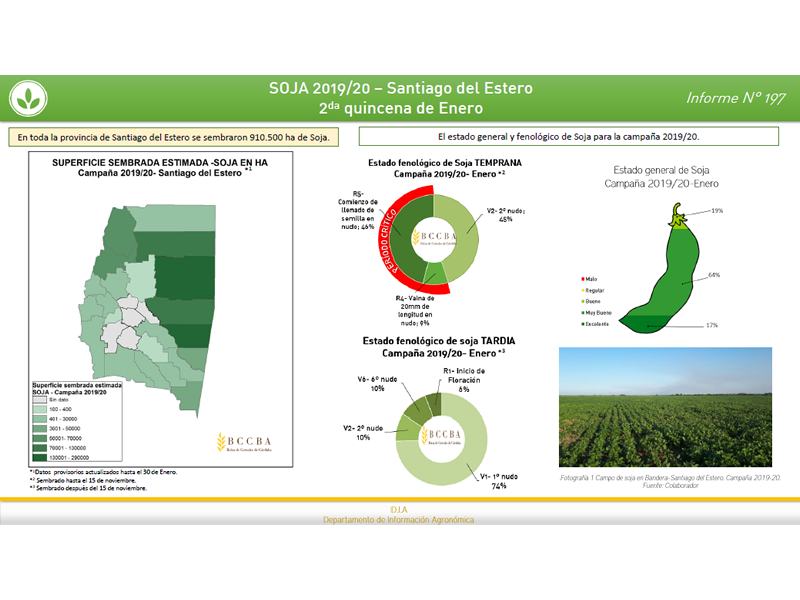Select the R1 6% segment of TARDIA donut
This screenshot has width=800, height=600.
[433, 405]
